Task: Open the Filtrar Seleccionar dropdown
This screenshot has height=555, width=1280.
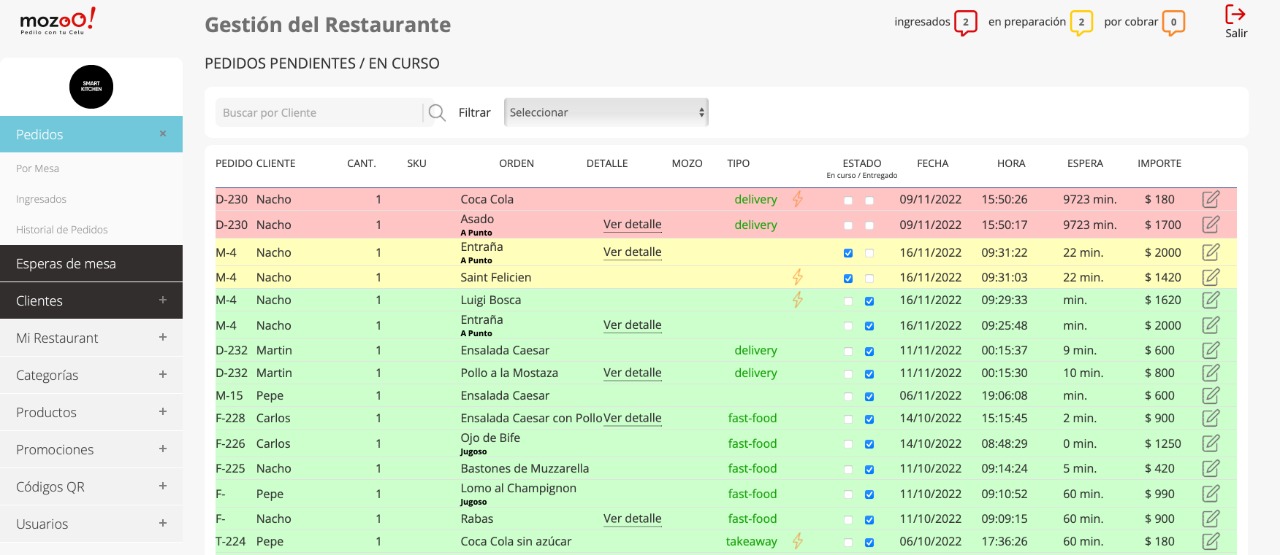Action: click(606, 112)
